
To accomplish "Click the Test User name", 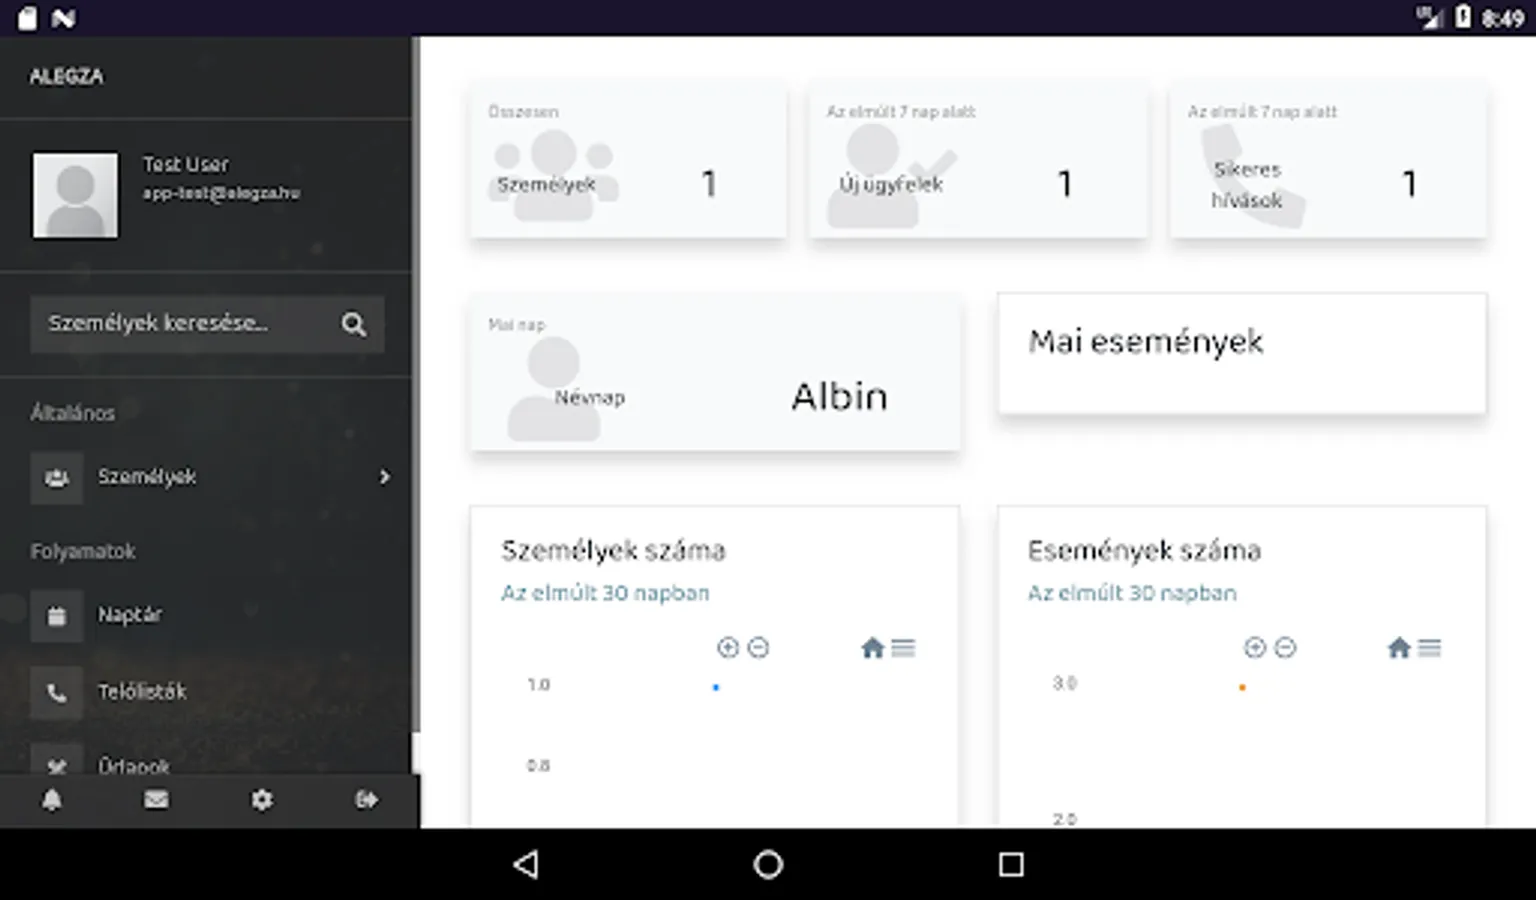I will 186,164.
